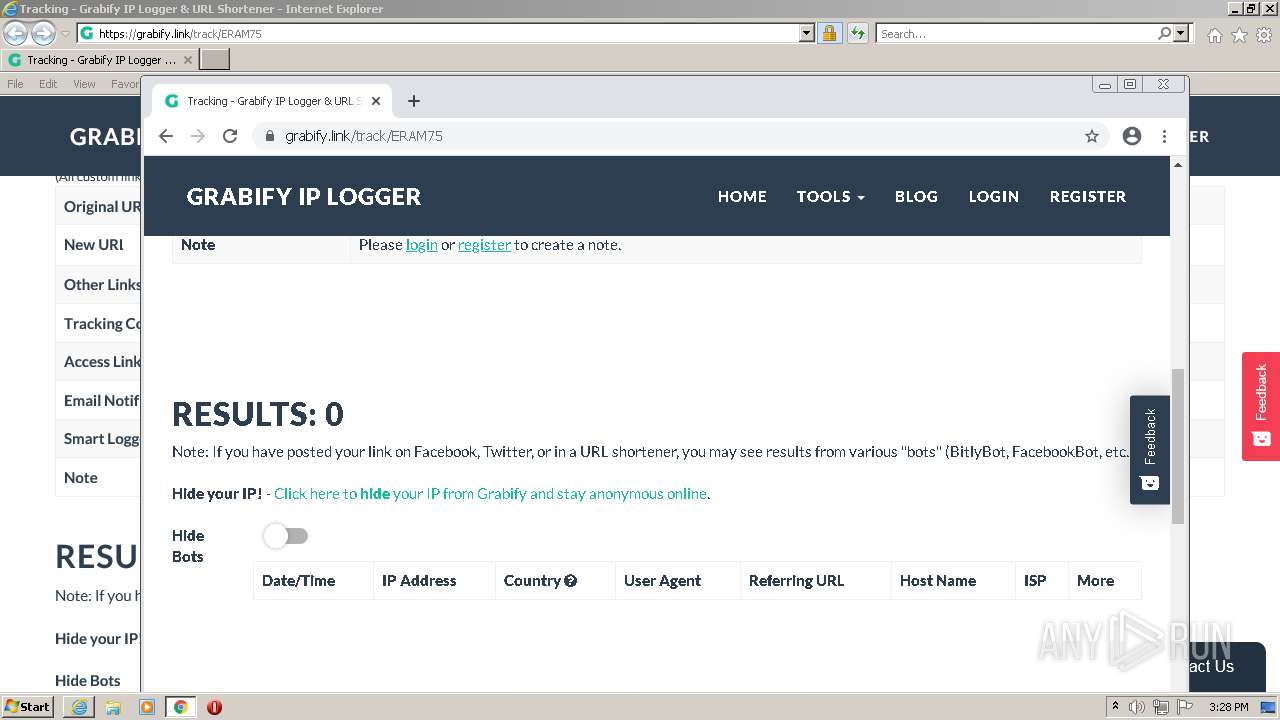This screenshot has height=720, width=1280.
Task: Click Chrome page vertical scrollbar
Action: coord(1178,445)
